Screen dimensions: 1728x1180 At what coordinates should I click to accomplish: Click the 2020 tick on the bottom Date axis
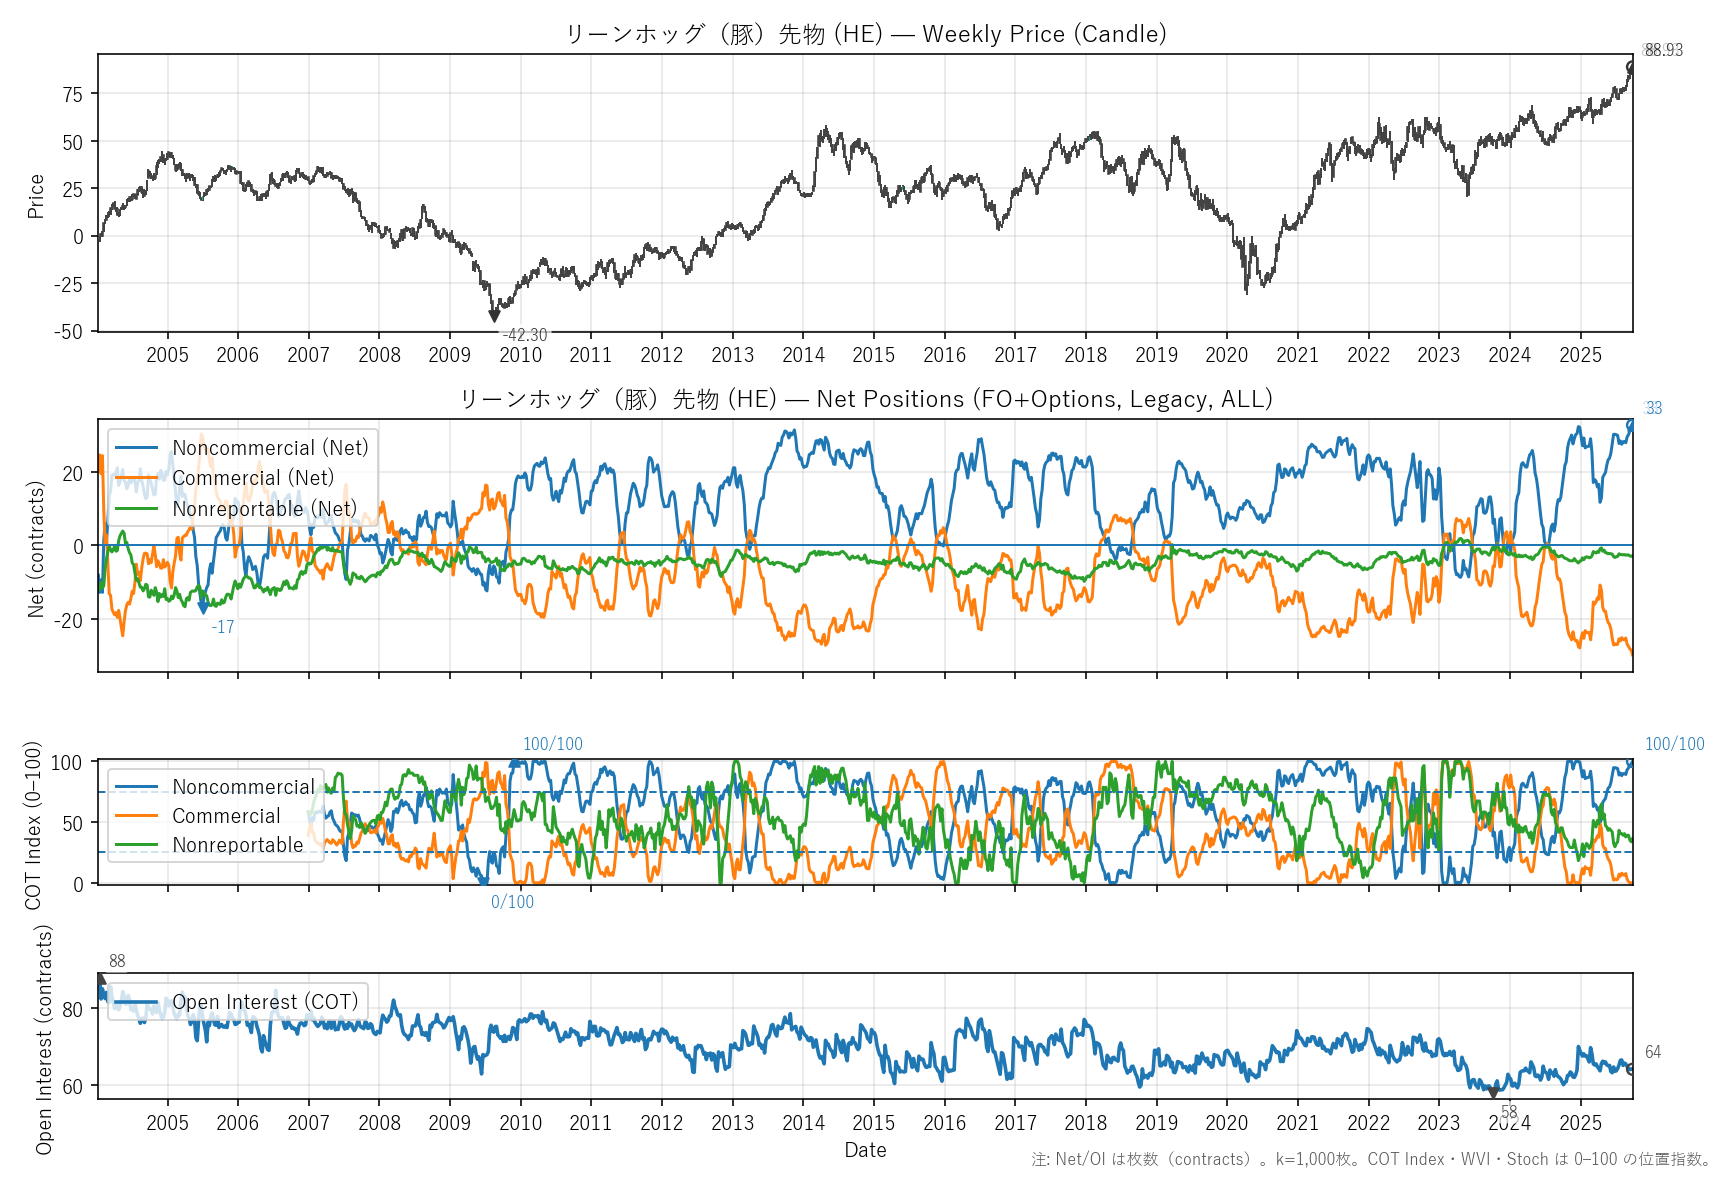pos(1226,1123)
